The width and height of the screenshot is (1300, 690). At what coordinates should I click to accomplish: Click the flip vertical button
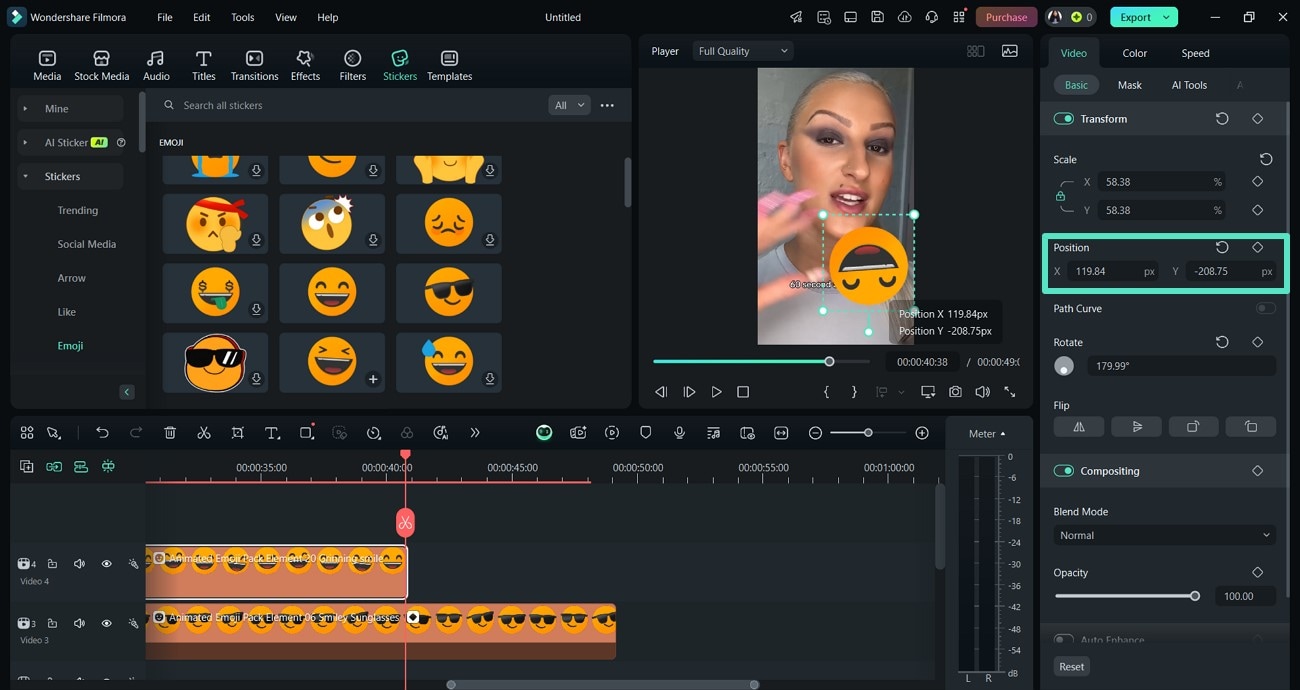tap(1137, 426)
